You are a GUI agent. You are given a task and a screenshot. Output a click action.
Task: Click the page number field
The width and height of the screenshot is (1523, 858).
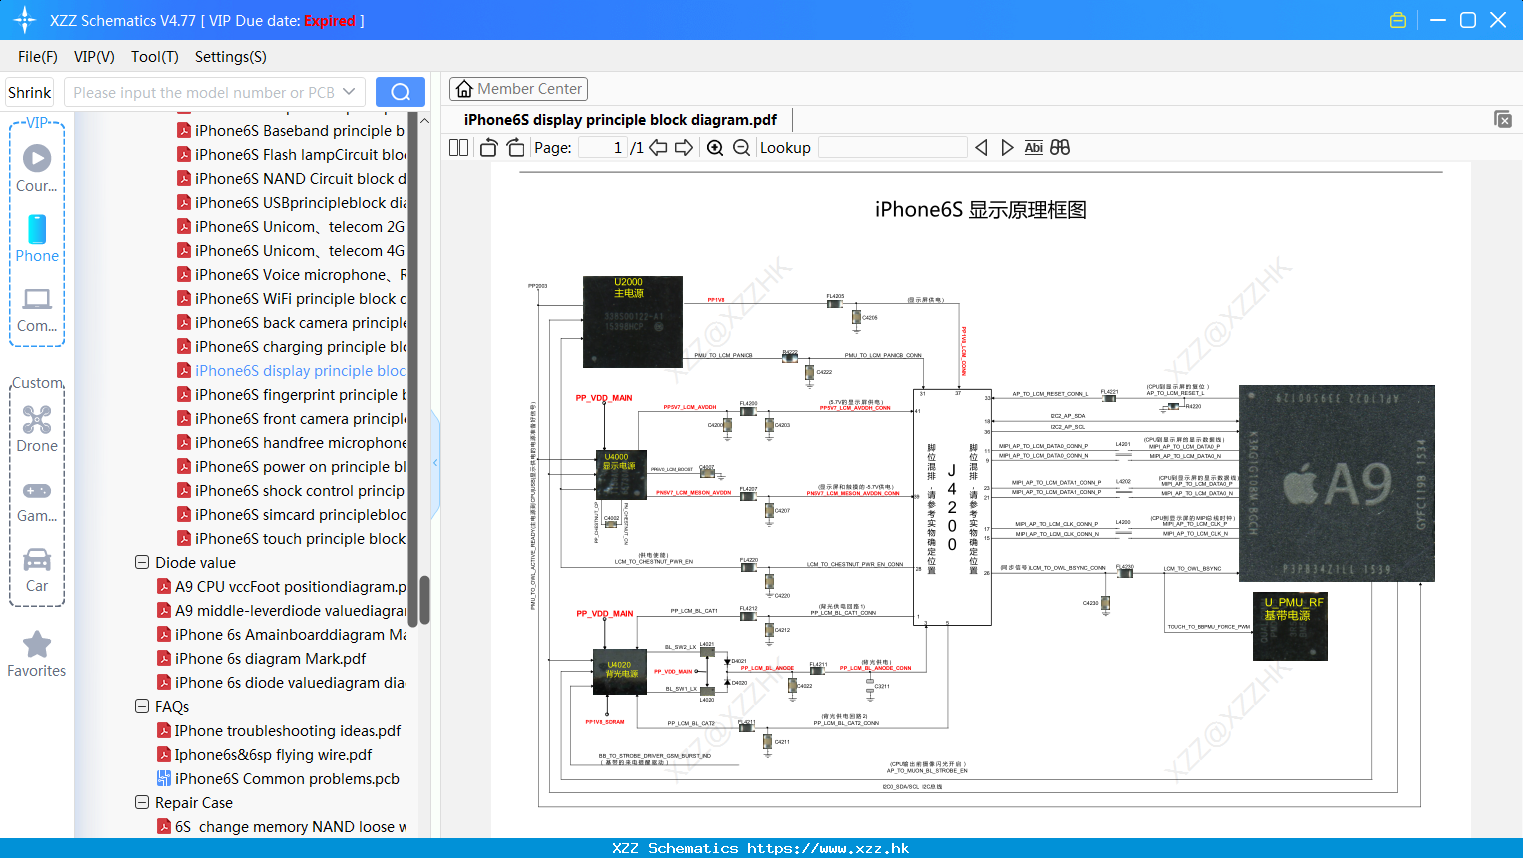(603, 147)
